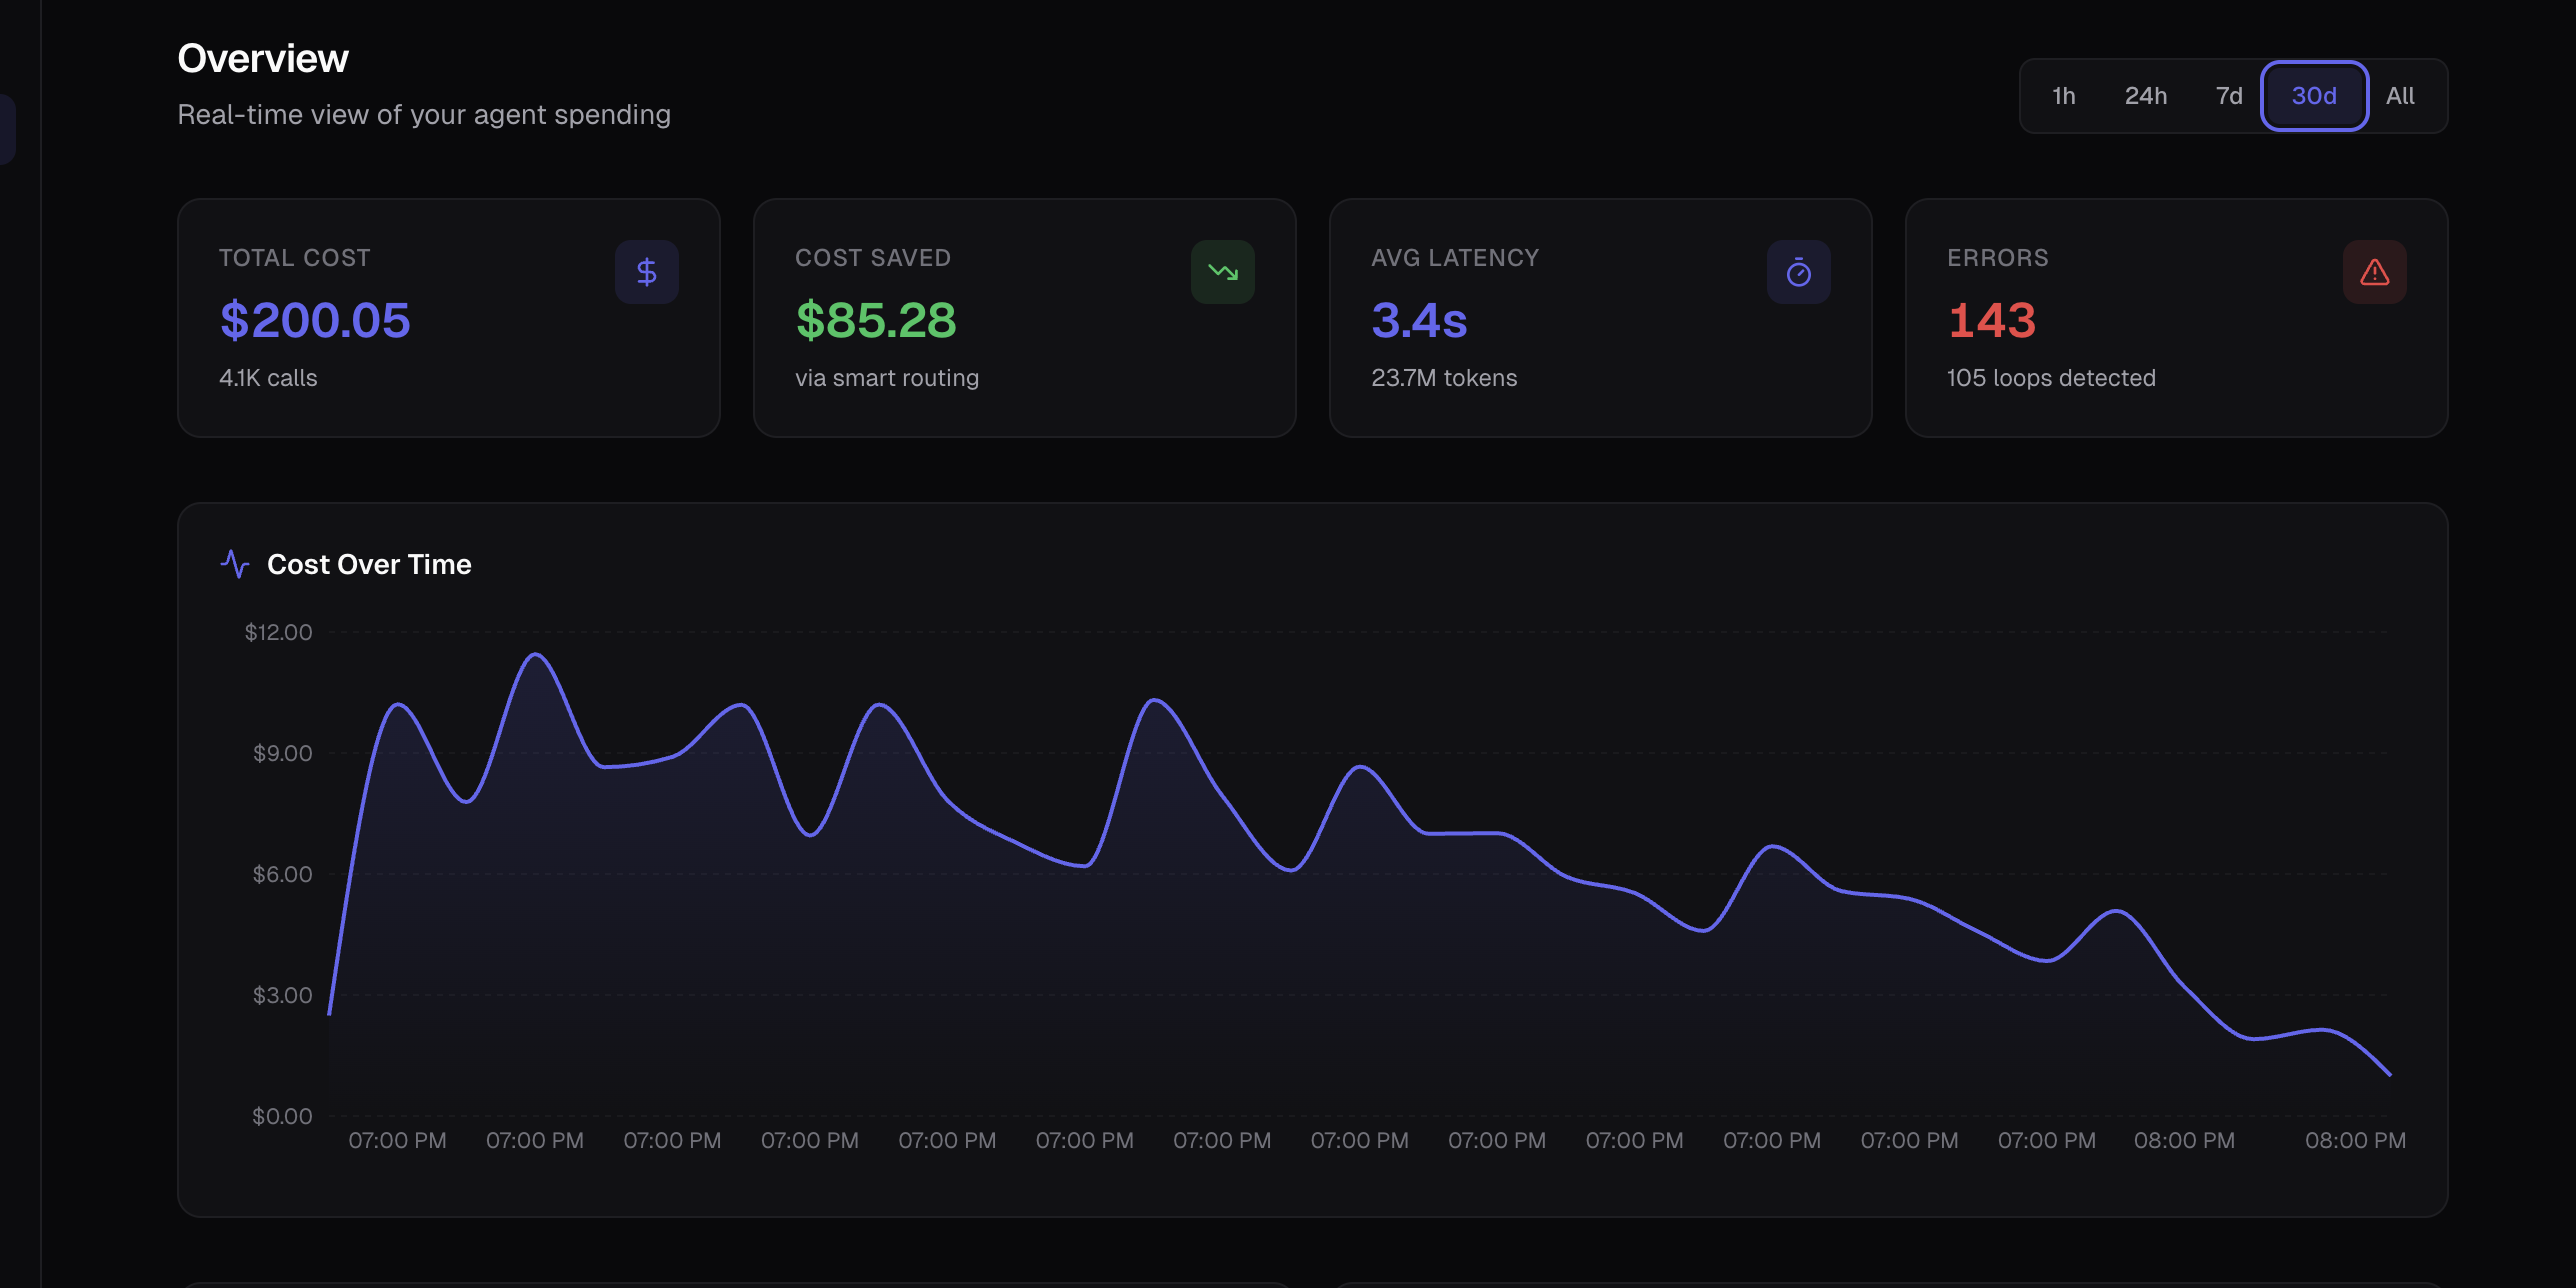Open the Total Cost card

(x=448, y=318)
